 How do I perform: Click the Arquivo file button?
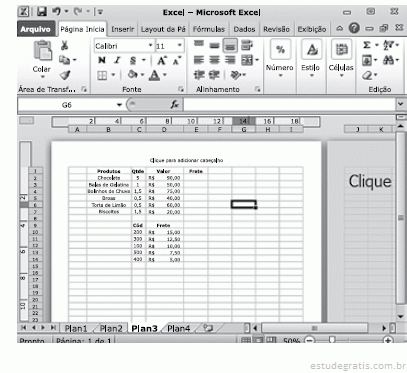click(36, 29)
